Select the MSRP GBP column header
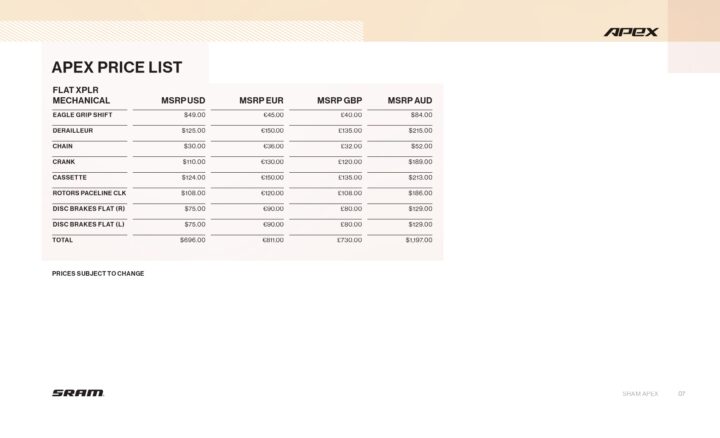 point(339,100)
